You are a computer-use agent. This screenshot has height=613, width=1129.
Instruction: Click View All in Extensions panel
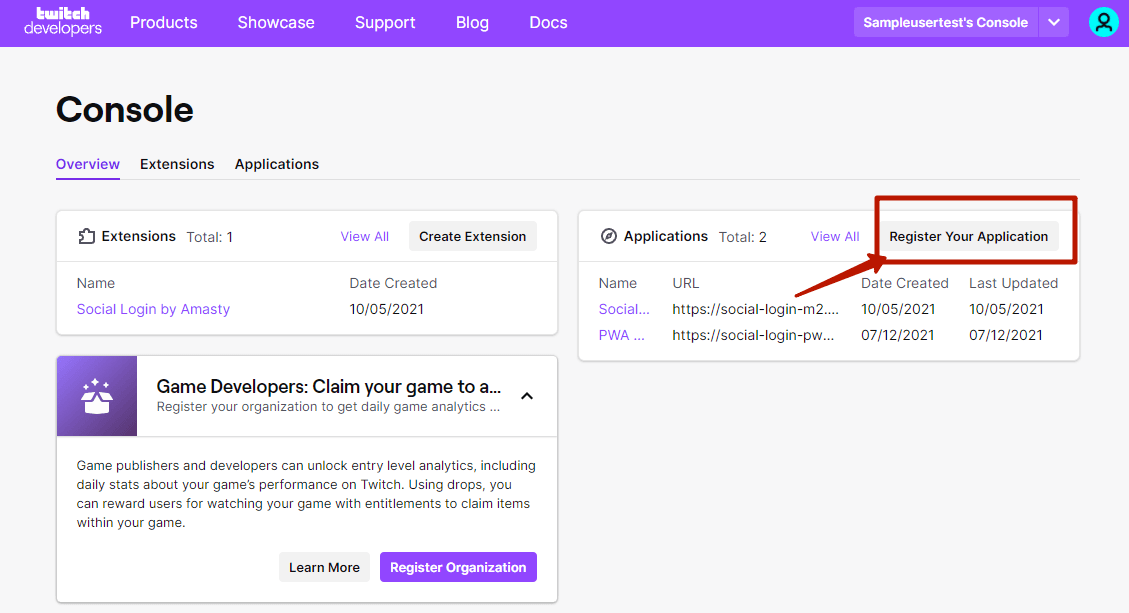(364, 236)
